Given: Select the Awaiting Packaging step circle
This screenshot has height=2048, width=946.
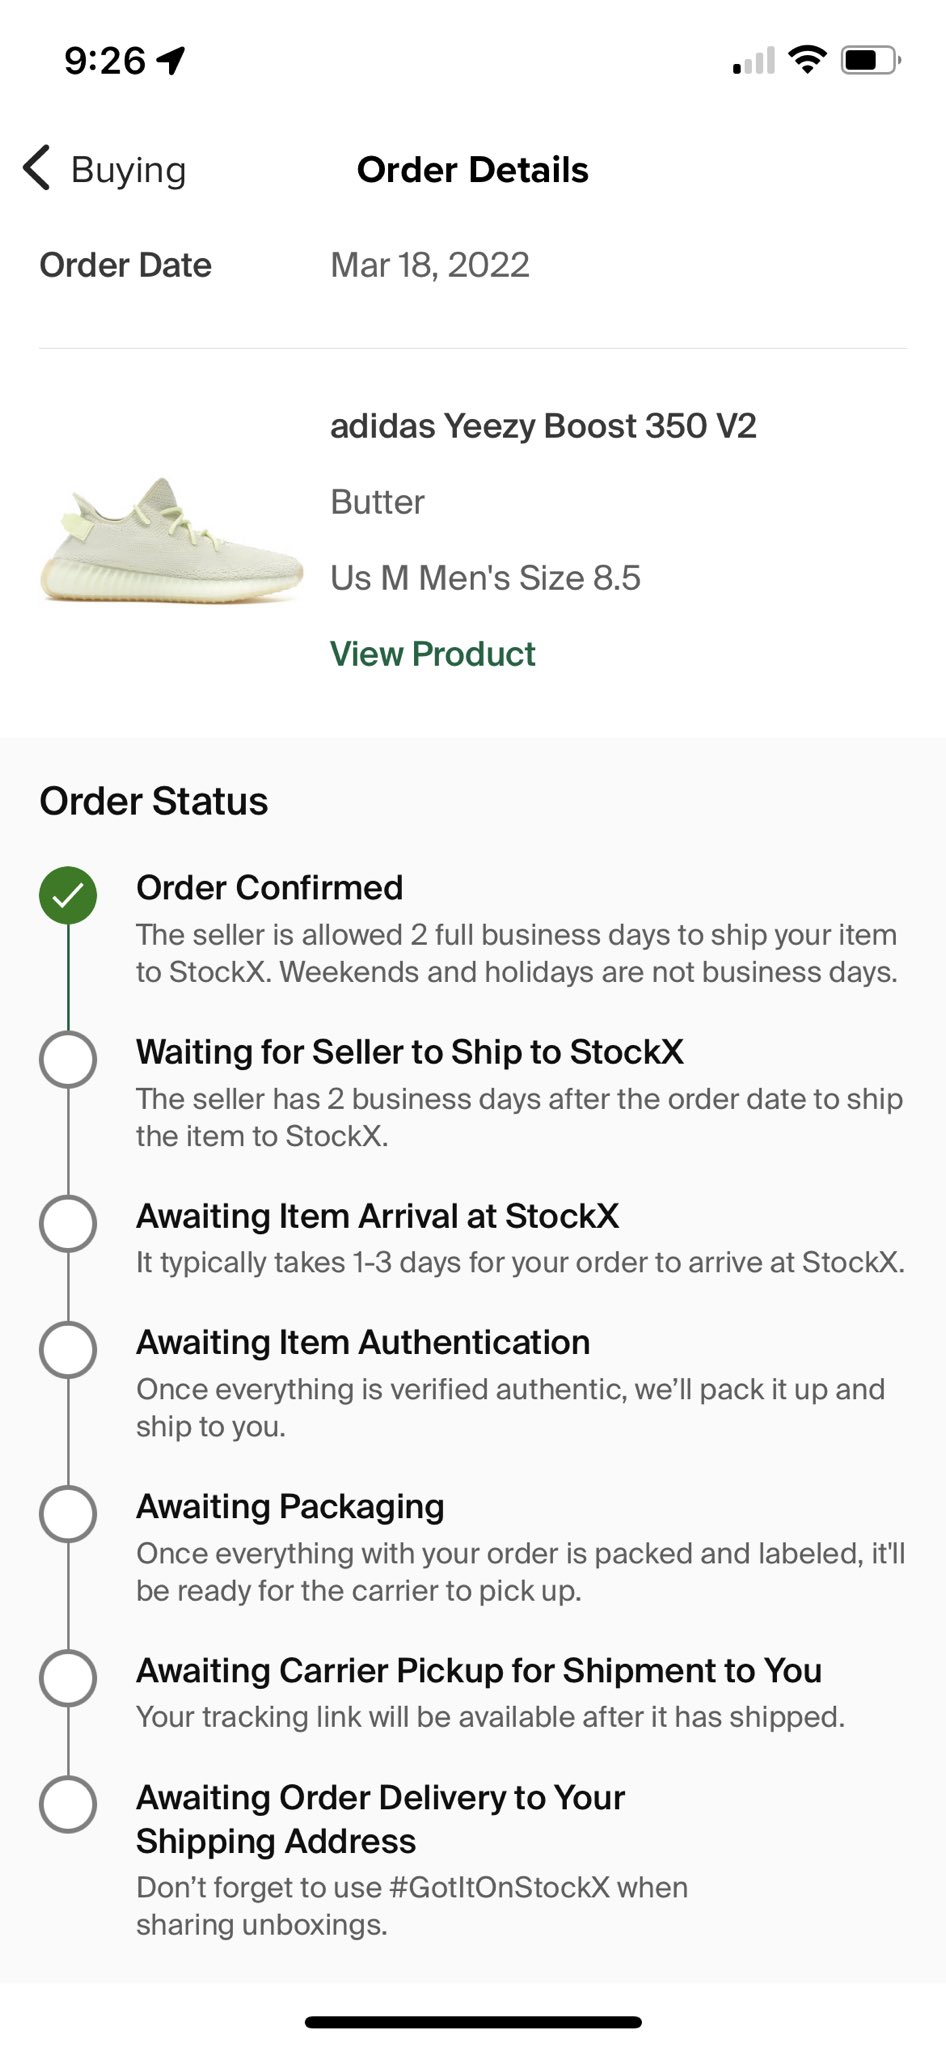Looking at the screenshot, I should click(68, 1513).
